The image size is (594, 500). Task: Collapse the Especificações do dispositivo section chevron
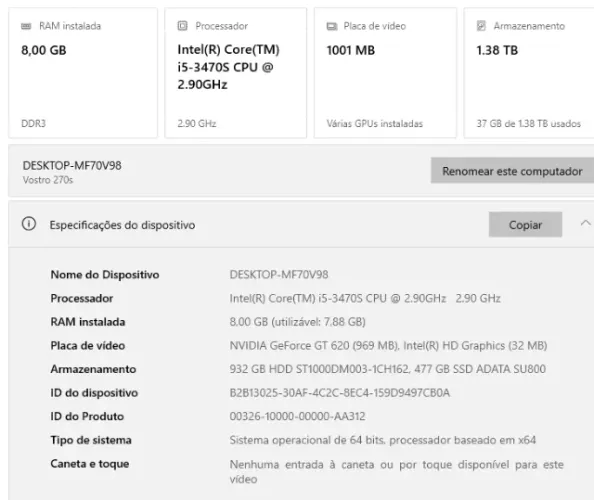585,223
